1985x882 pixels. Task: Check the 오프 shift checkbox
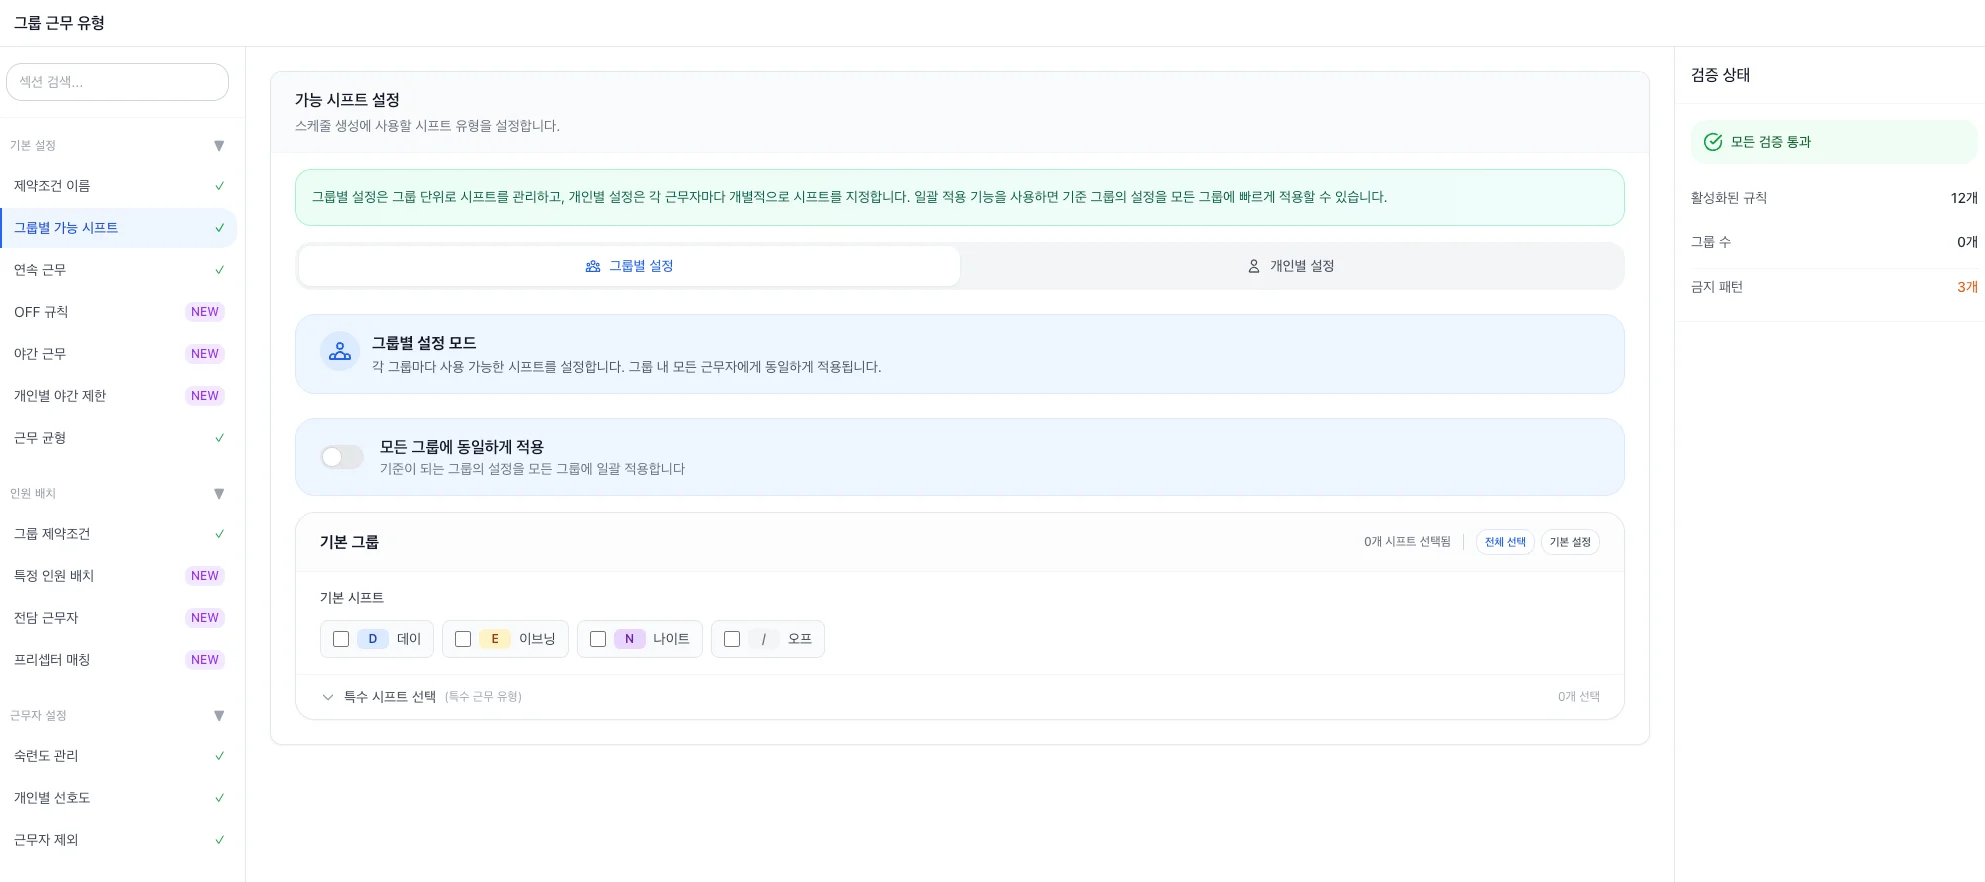pyautogui.click(x=732, y=639)
